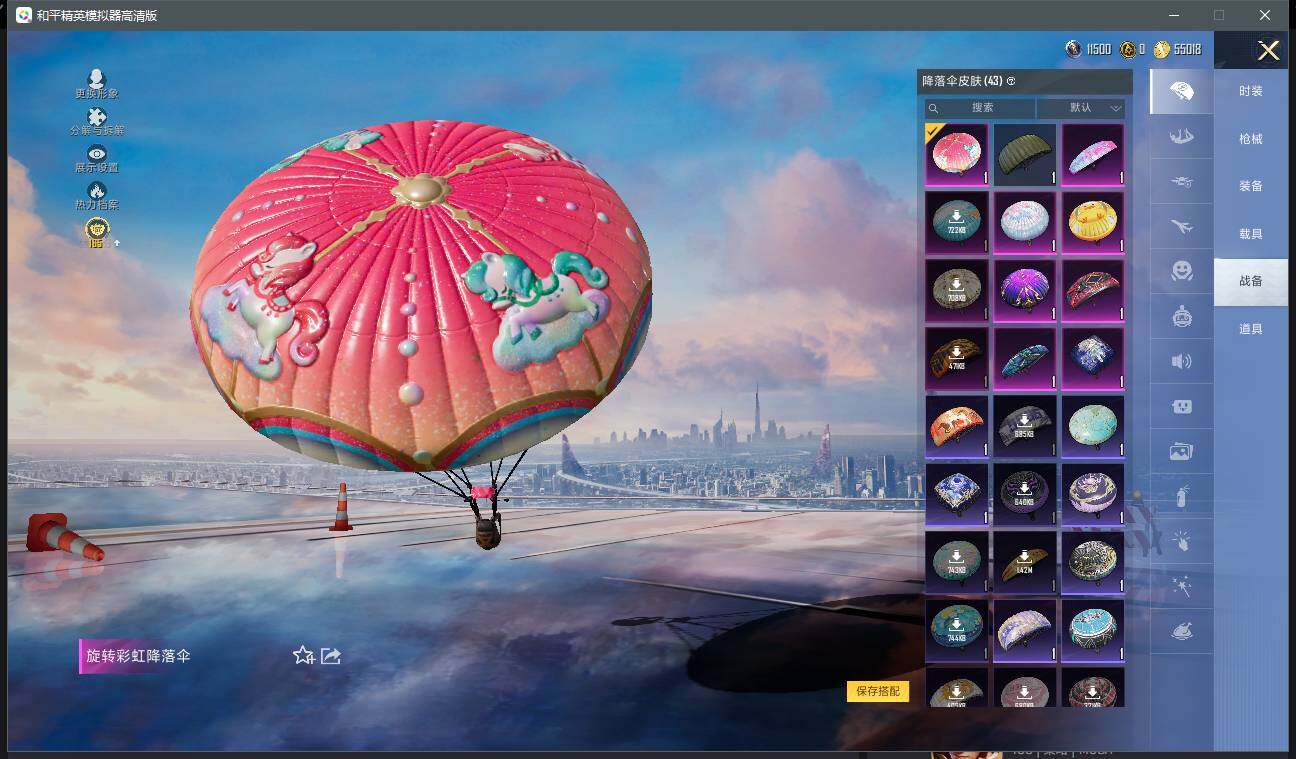Download the 722KB teal parachute skin
The image size is (1296, 759).
[957, 222]
